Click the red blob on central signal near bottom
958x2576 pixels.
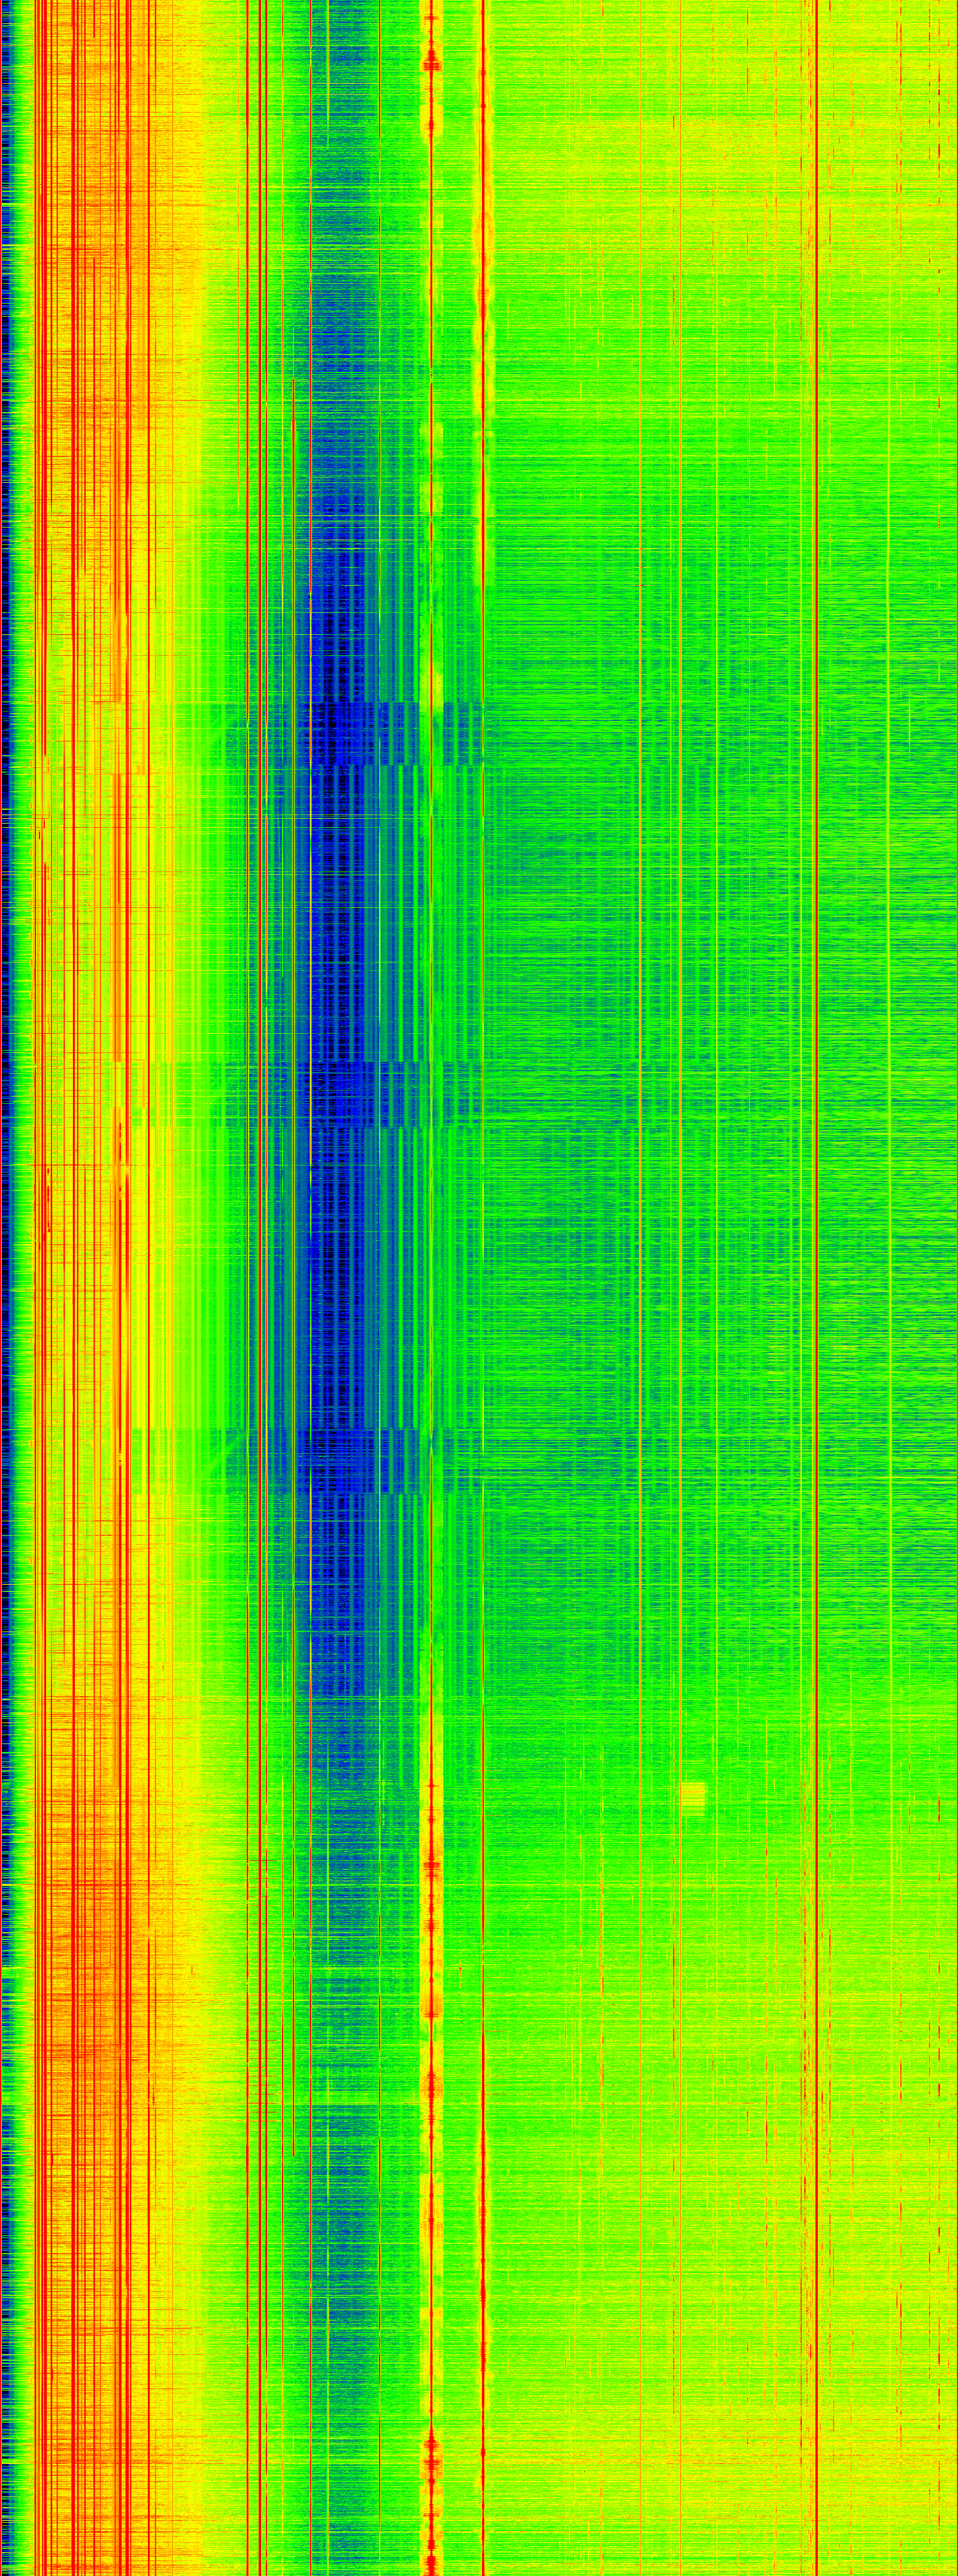432,2450
